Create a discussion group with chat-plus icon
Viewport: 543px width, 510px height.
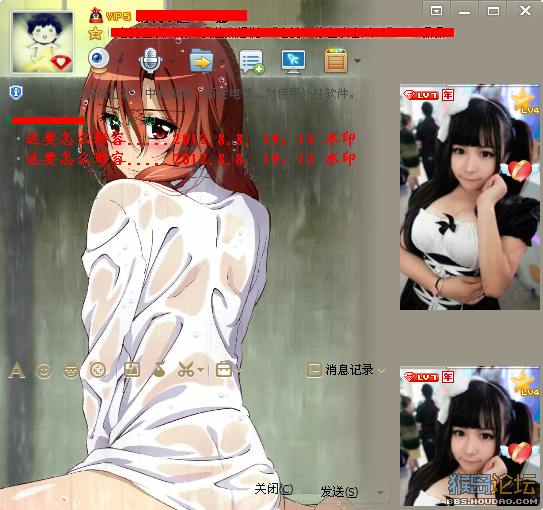click(x=252, y=61)
